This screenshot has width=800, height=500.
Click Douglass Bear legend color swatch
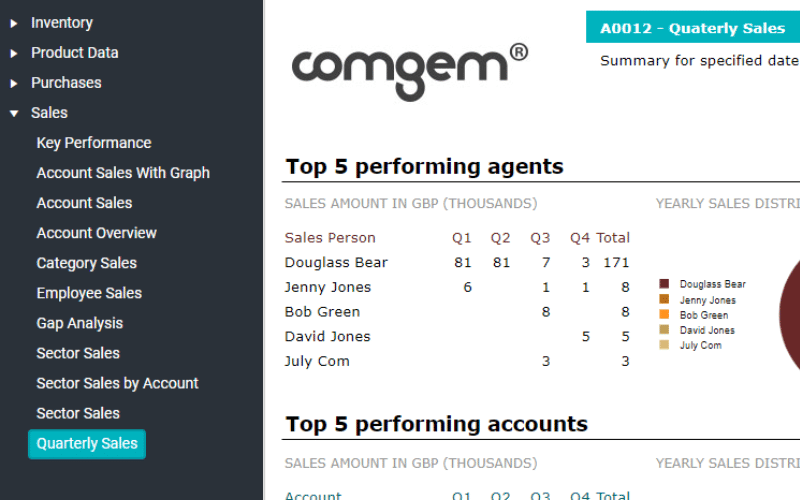pos(664,284)
